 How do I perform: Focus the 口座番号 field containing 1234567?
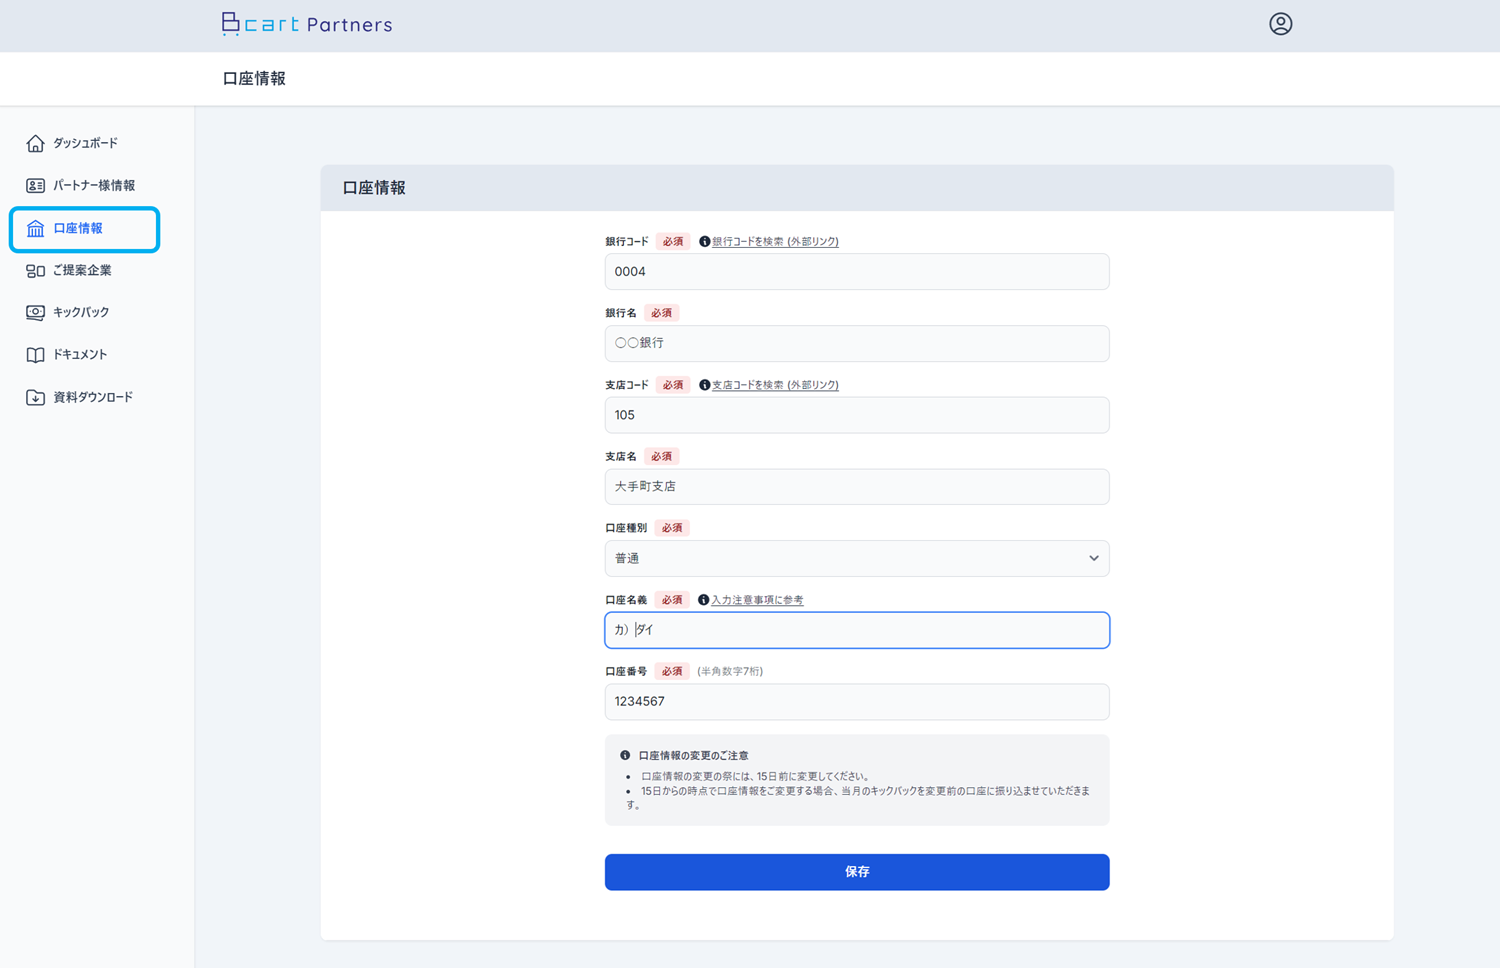point(857,702)
